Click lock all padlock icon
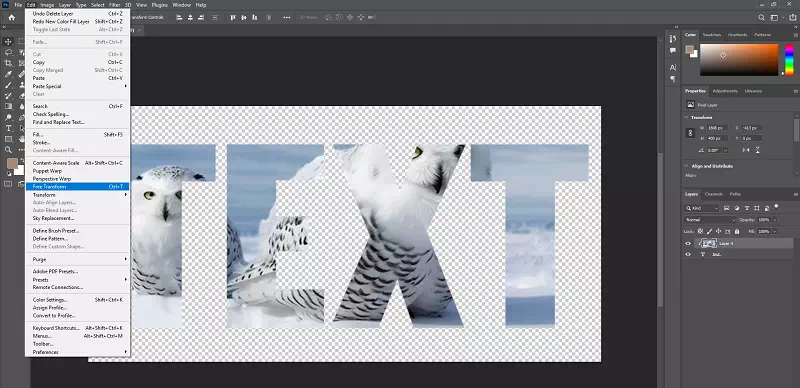Viewport: 800px width, 388px height. pyautogui.click(x=737, y=231)
